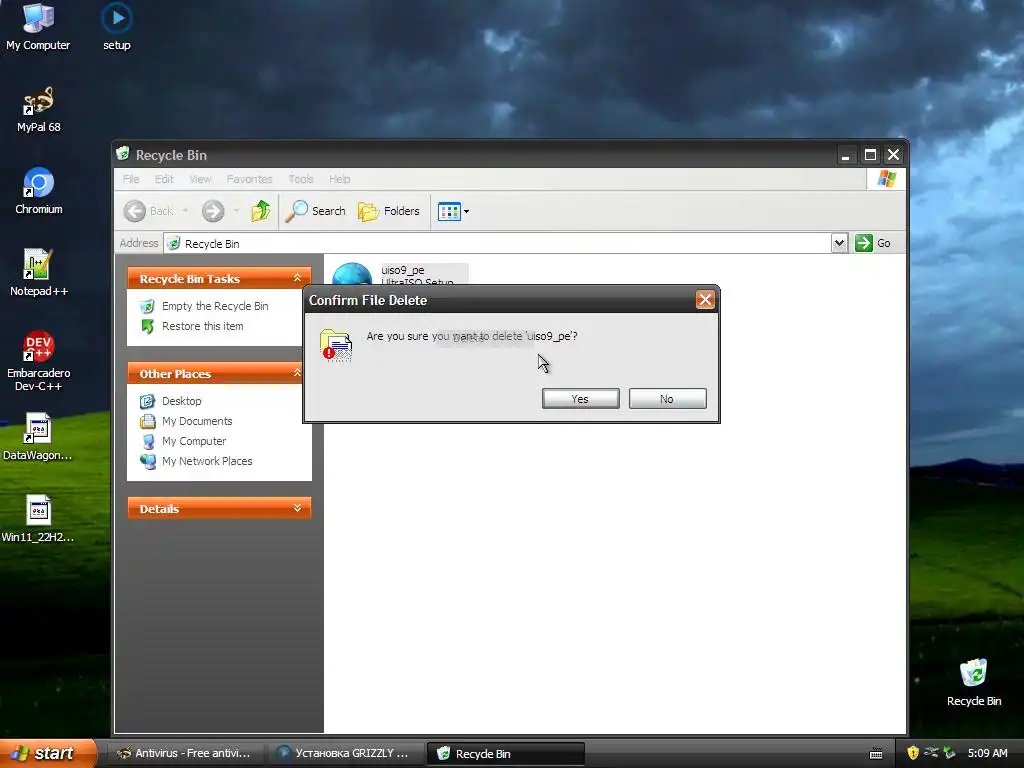1024x768 pixels.
Task: Click the yellow security shield tray icon
Action: click(x=913, y=753)
